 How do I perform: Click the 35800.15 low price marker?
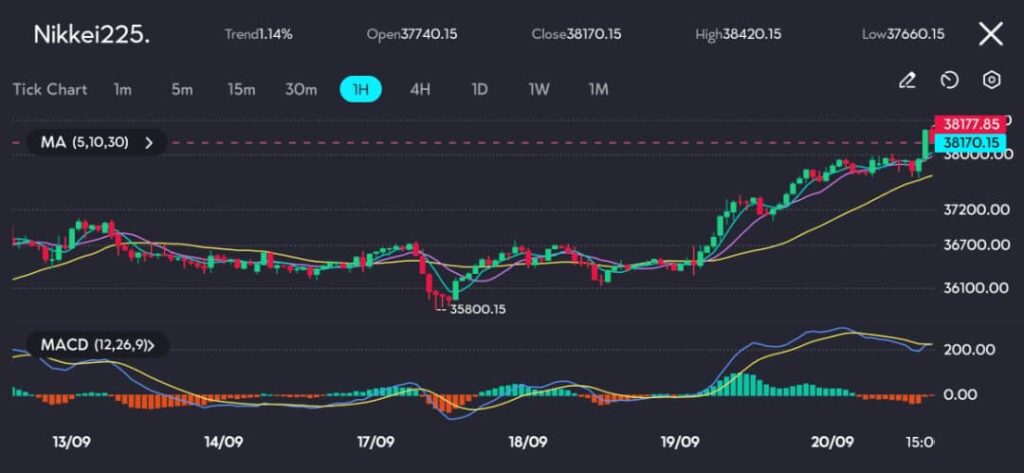[x=478, y=309]
